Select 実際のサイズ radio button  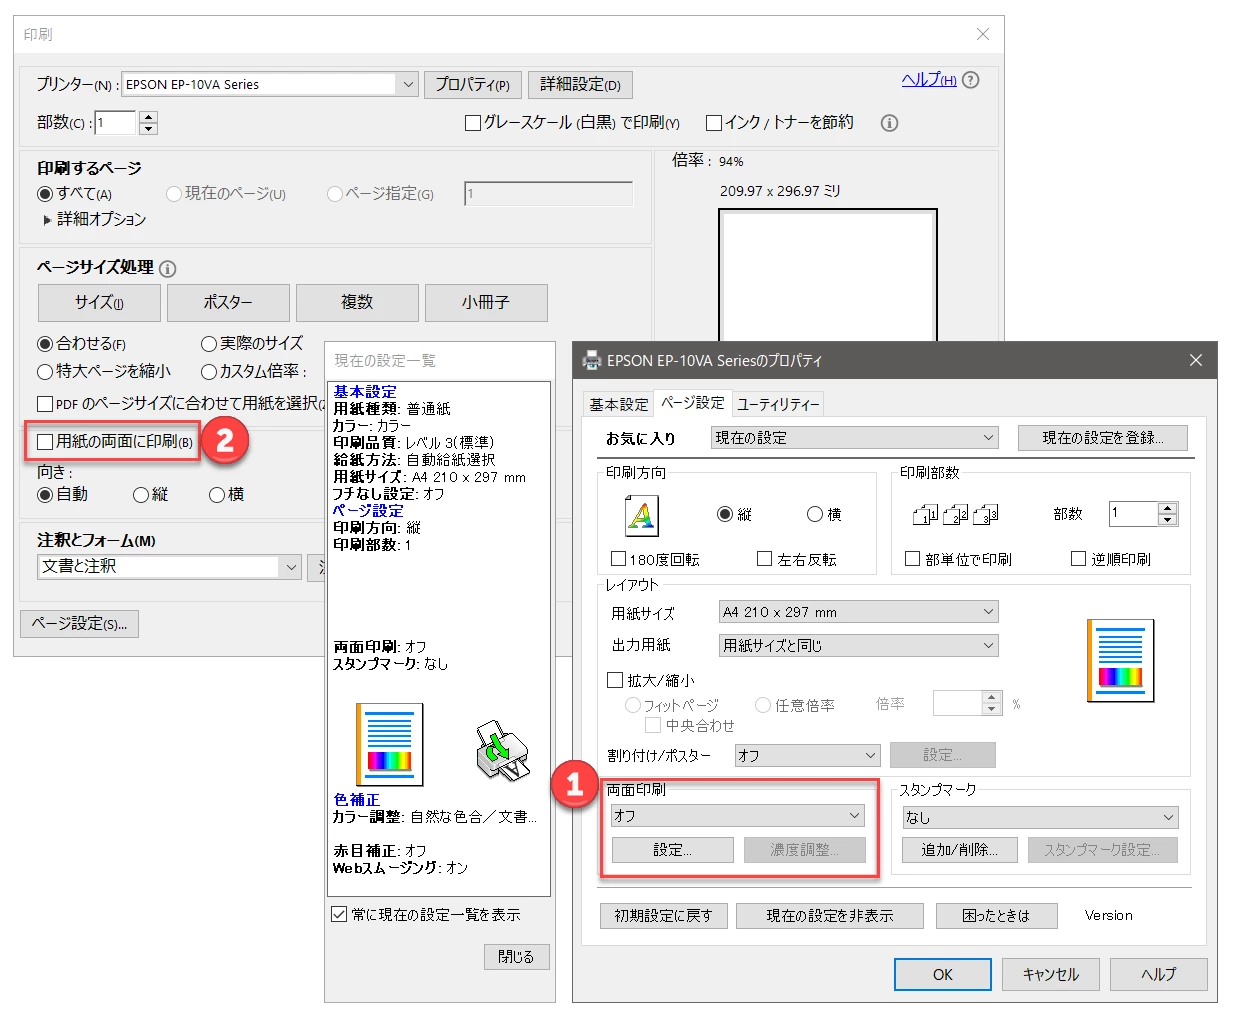[x=209, y=344]
